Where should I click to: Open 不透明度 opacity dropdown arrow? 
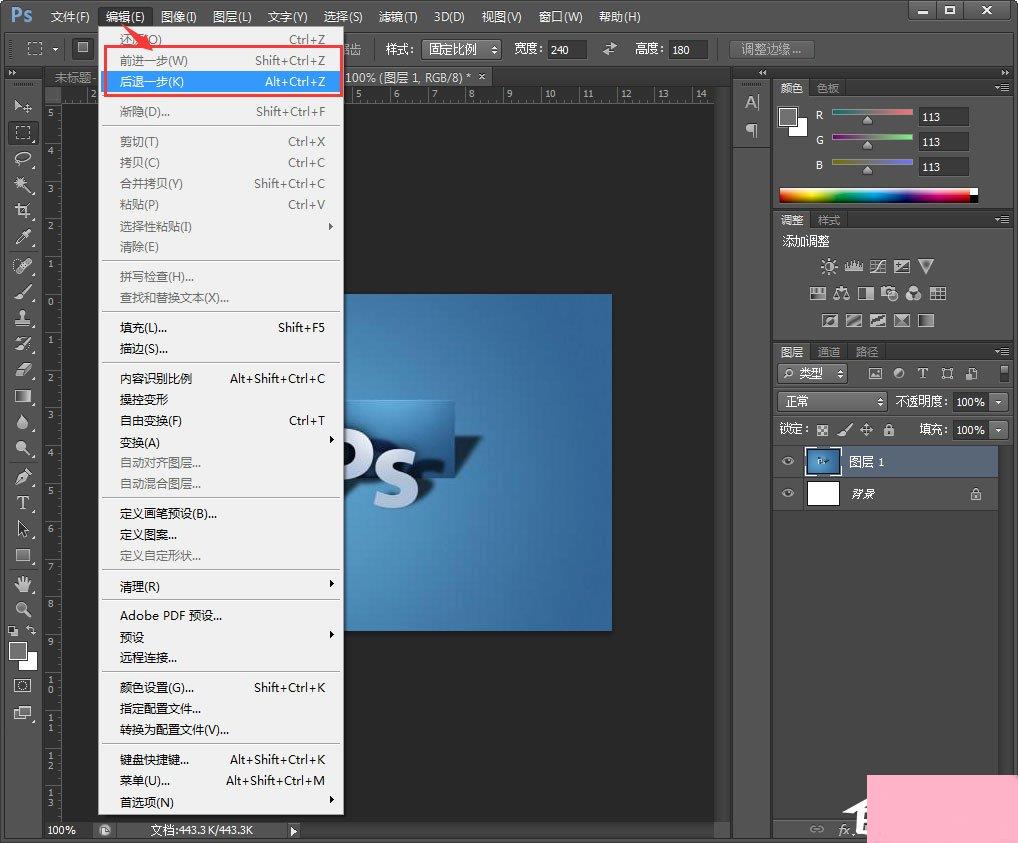tap(999, 402)
